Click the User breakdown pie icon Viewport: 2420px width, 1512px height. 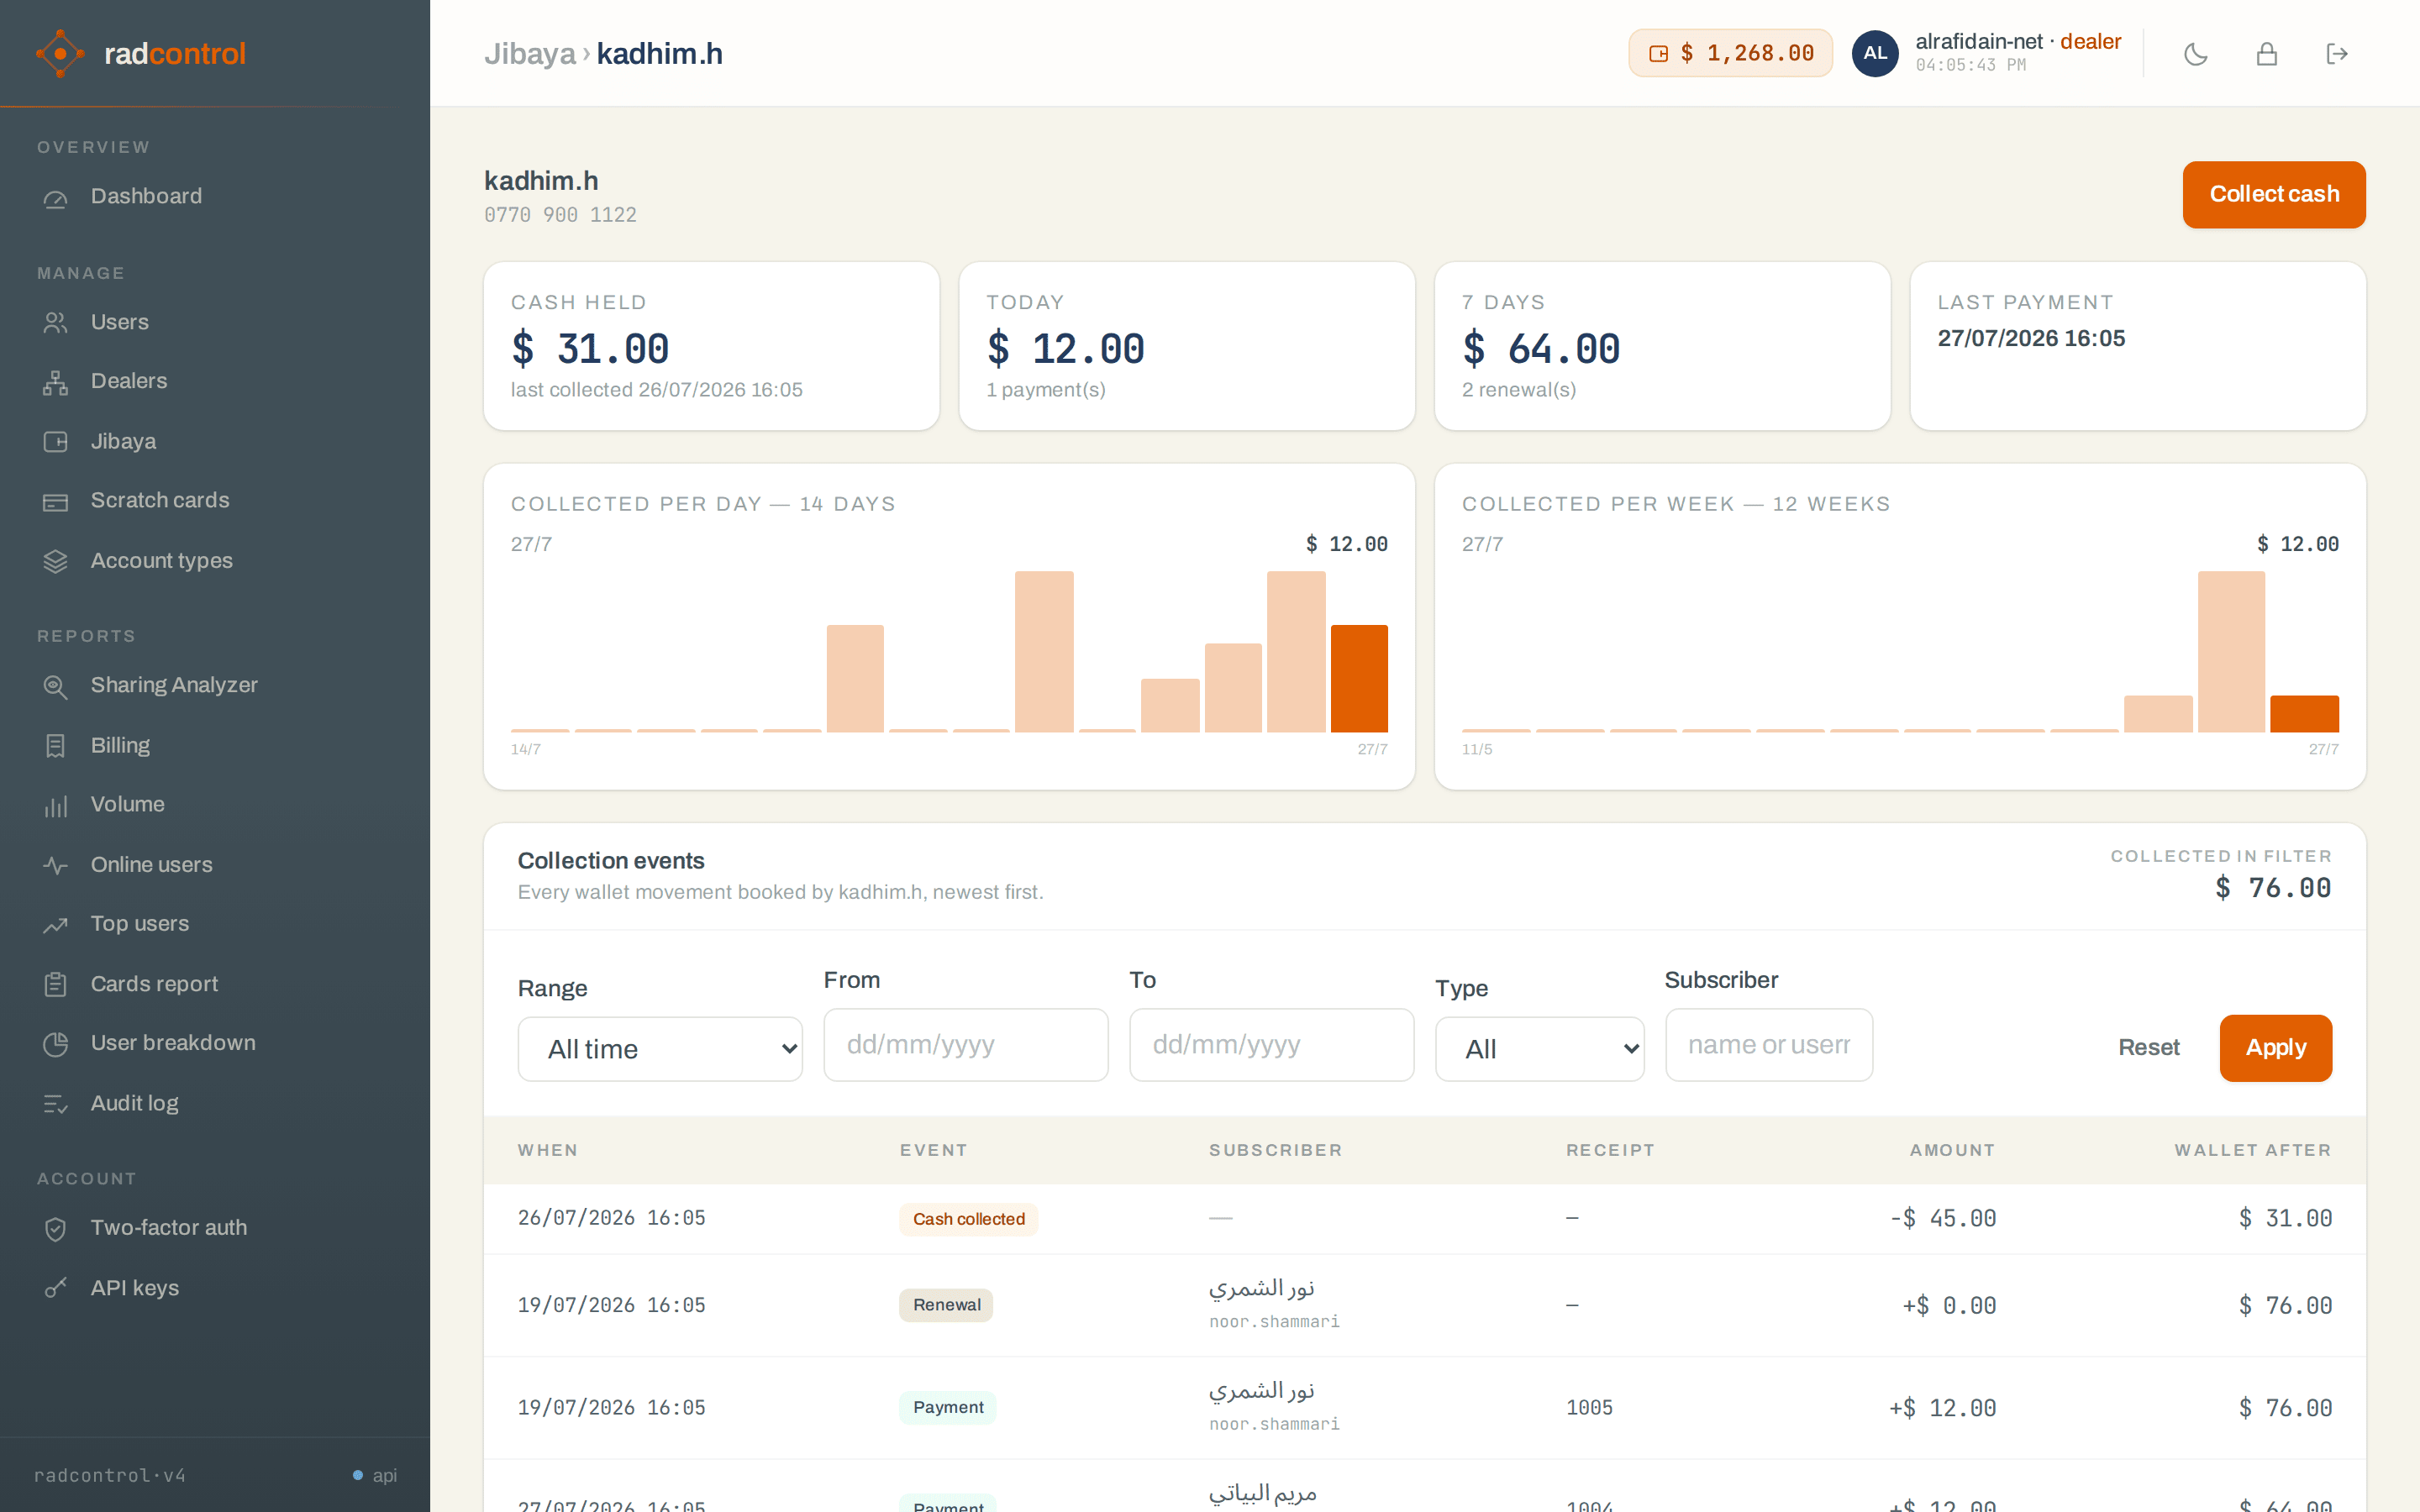pyautogui.click(x=55, y=1044)
